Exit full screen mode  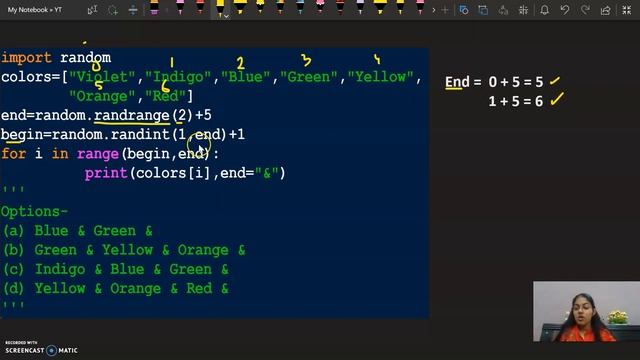click(627, 10)
